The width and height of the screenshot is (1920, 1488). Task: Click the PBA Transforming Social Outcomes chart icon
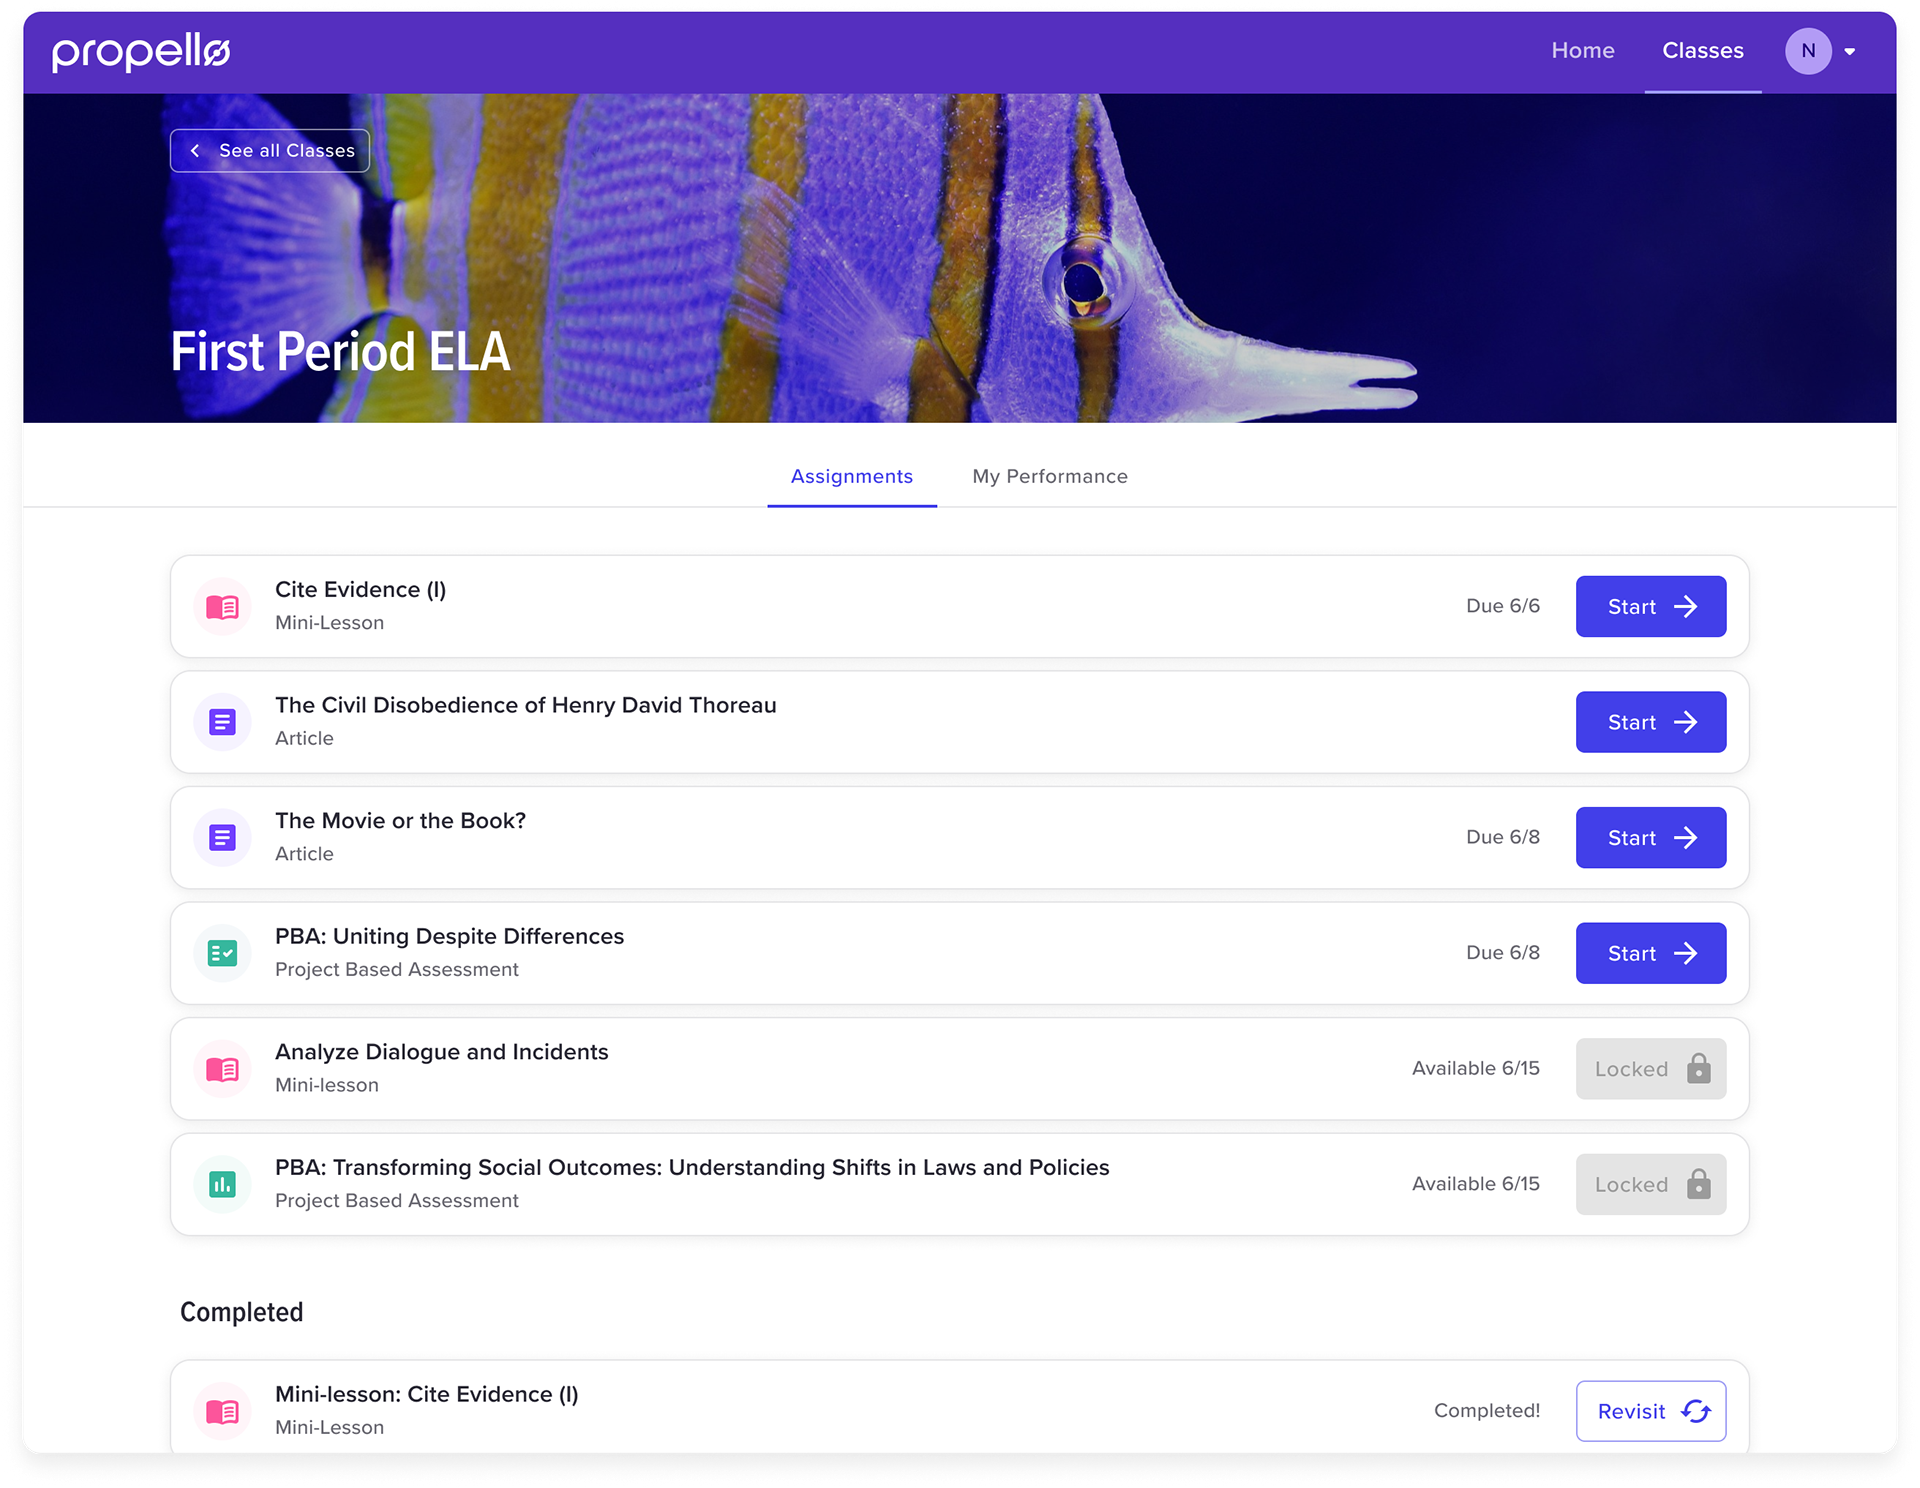(x=222, y=1184)
